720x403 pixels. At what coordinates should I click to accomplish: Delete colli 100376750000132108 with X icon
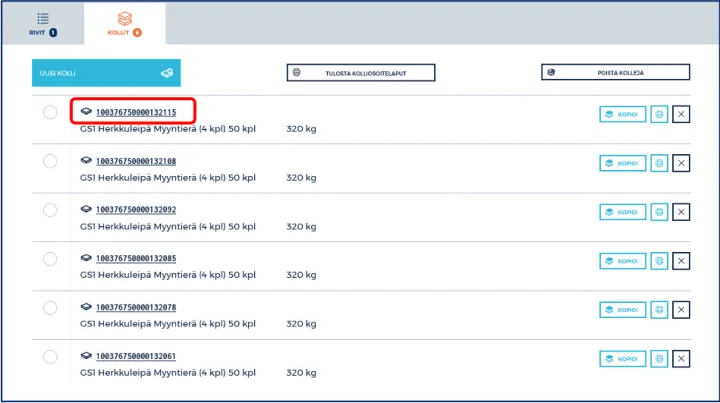(x=682, y=163)
